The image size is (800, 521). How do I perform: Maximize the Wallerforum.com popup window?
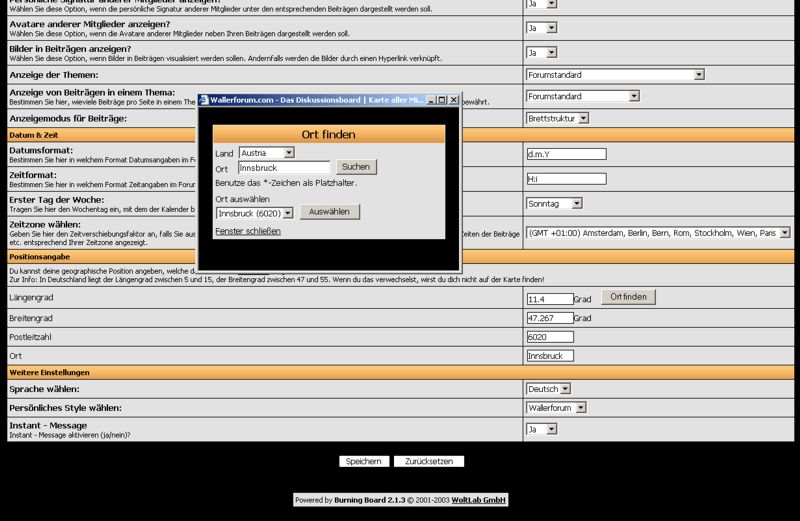point(442,100)
